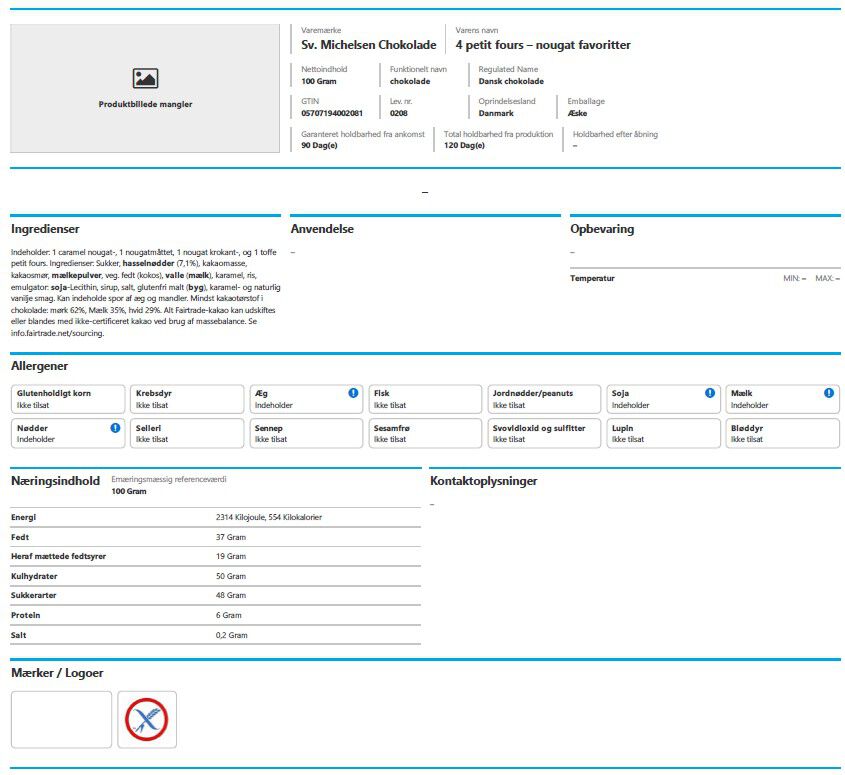Click the brand name Sv. Michelsen Chokolade
The height and width of the screenshot is (775, 845).
(369, 45)
